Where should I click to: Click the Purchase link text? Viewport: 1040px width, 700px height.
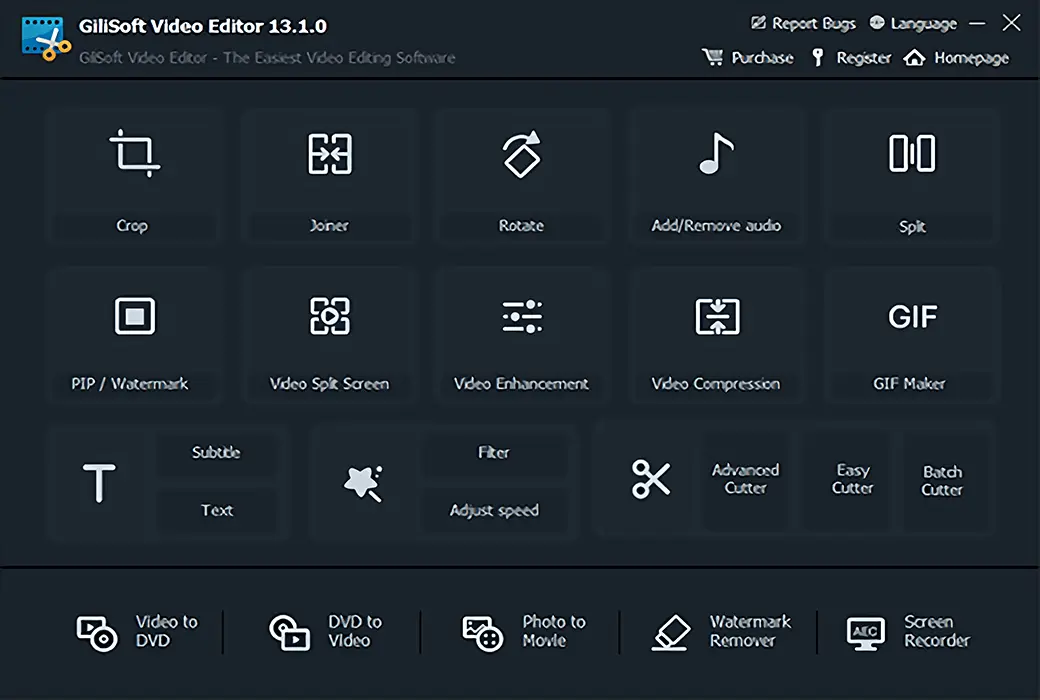tap(762, 58)
